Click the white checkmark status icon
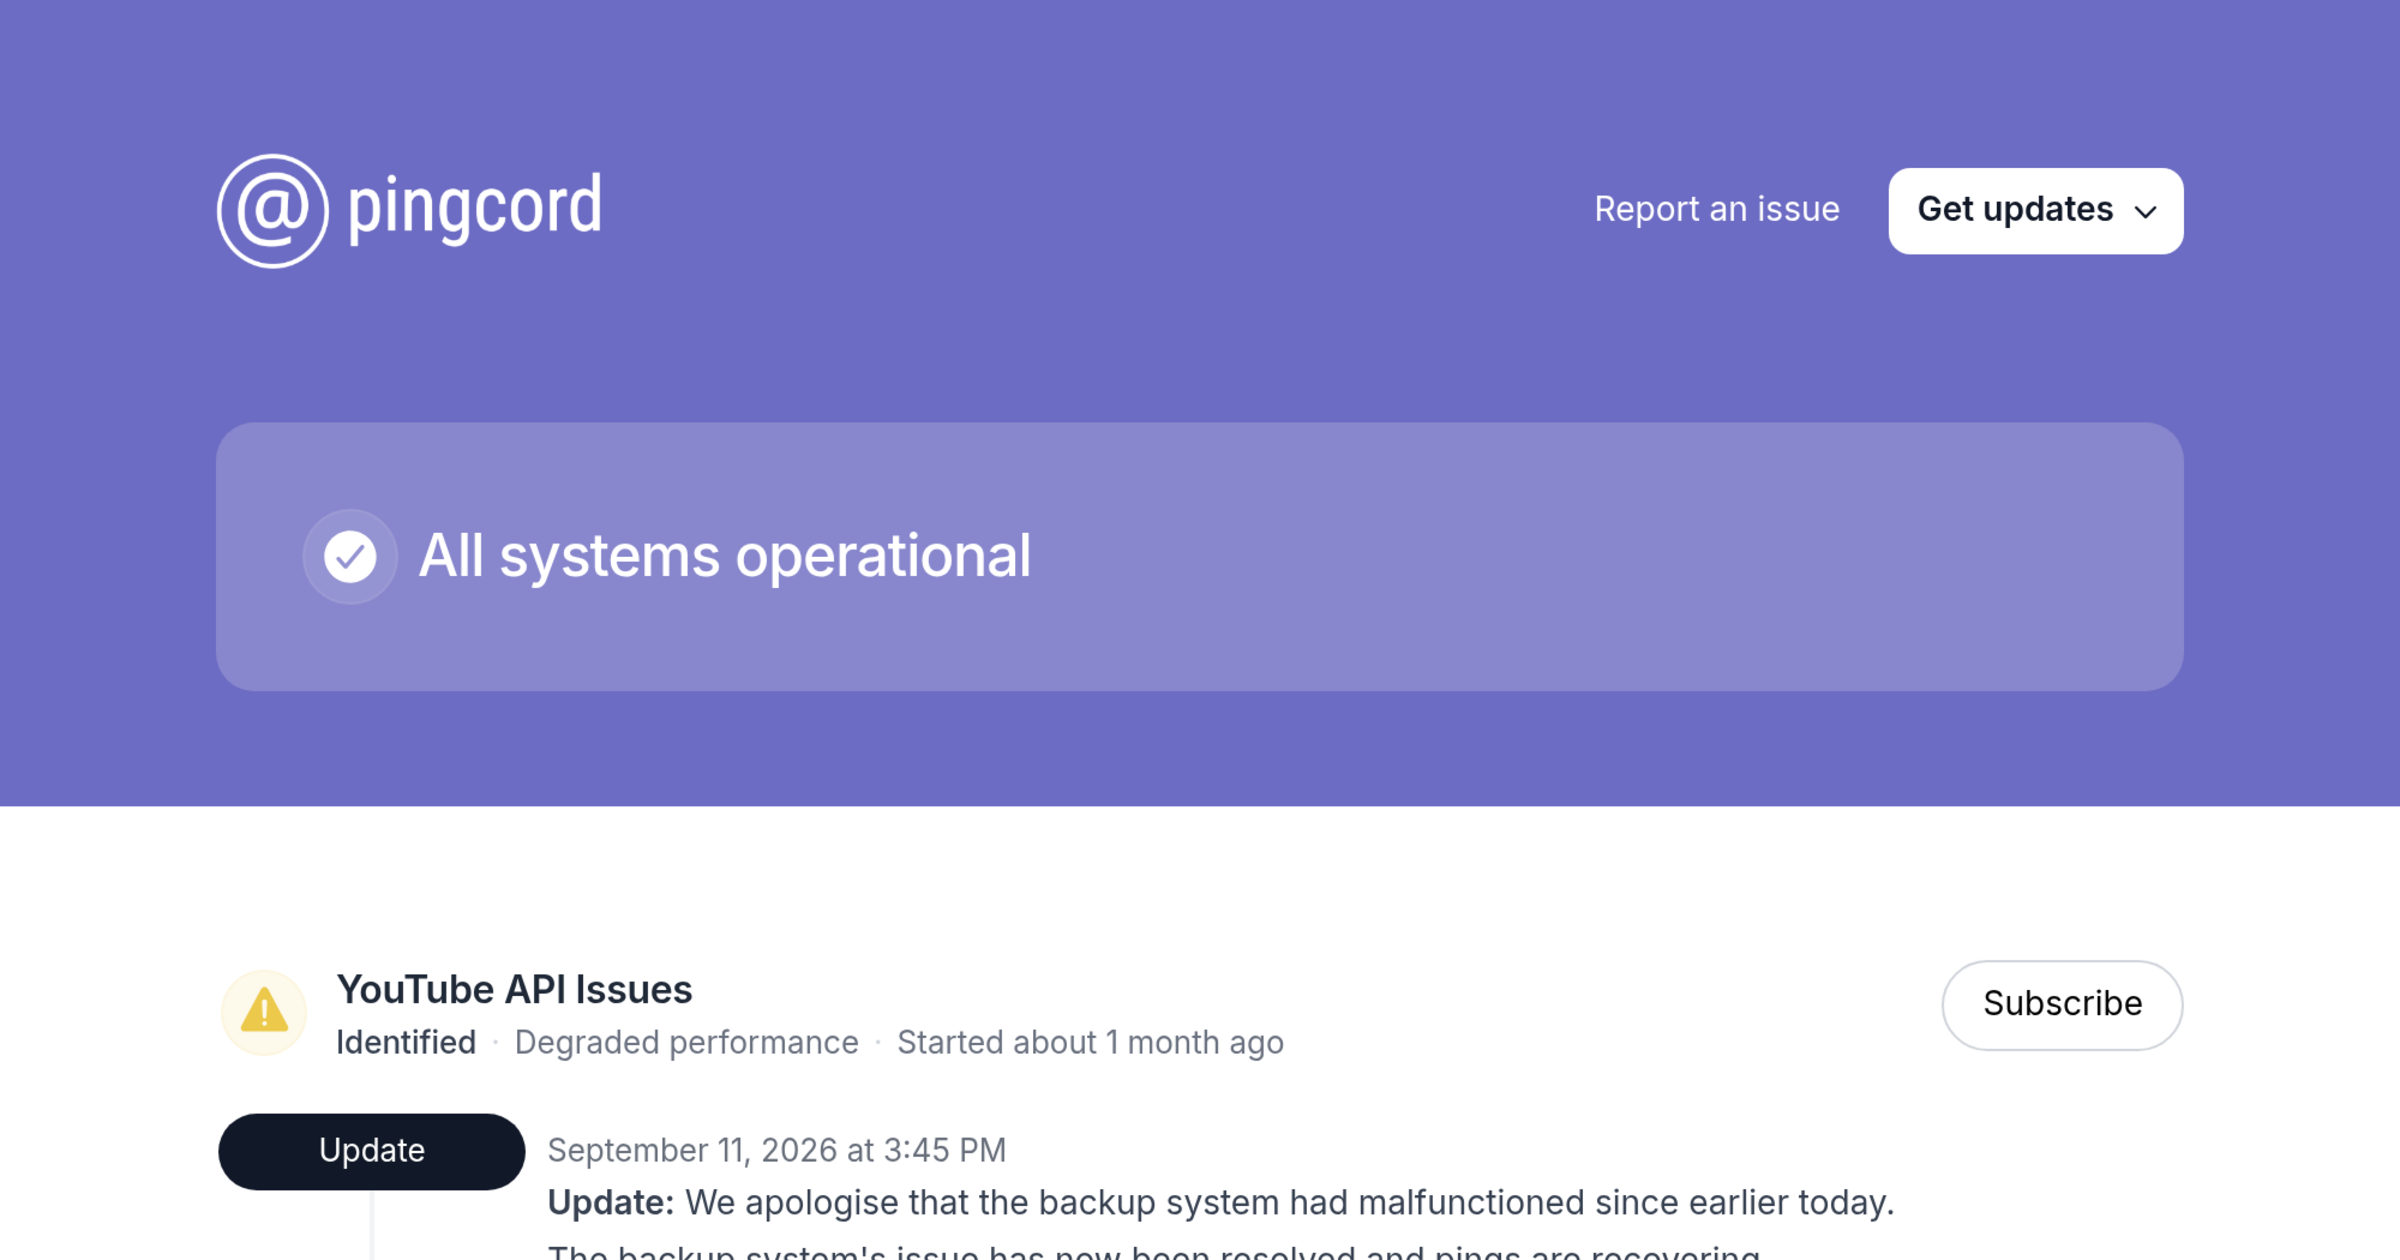Viewport: 2400px width, 1260px height. click(350, 556)
